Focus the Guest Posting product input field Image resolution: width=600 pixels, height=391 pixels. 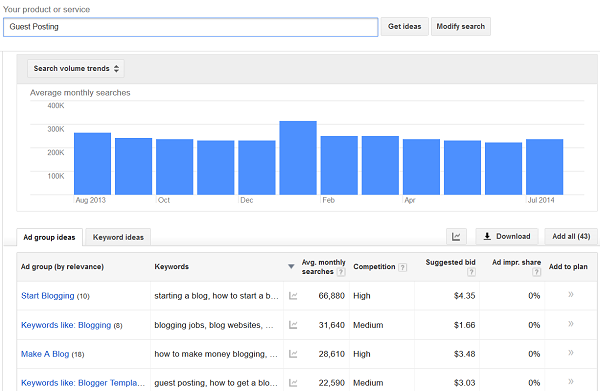(x=191, y=27)
